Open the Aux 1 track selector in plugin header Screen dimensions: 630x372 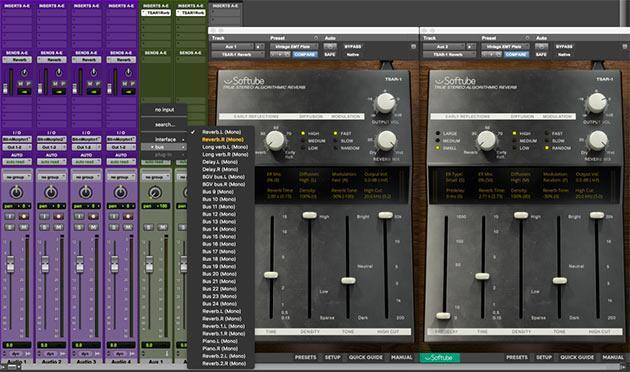(x=232, y=47)
